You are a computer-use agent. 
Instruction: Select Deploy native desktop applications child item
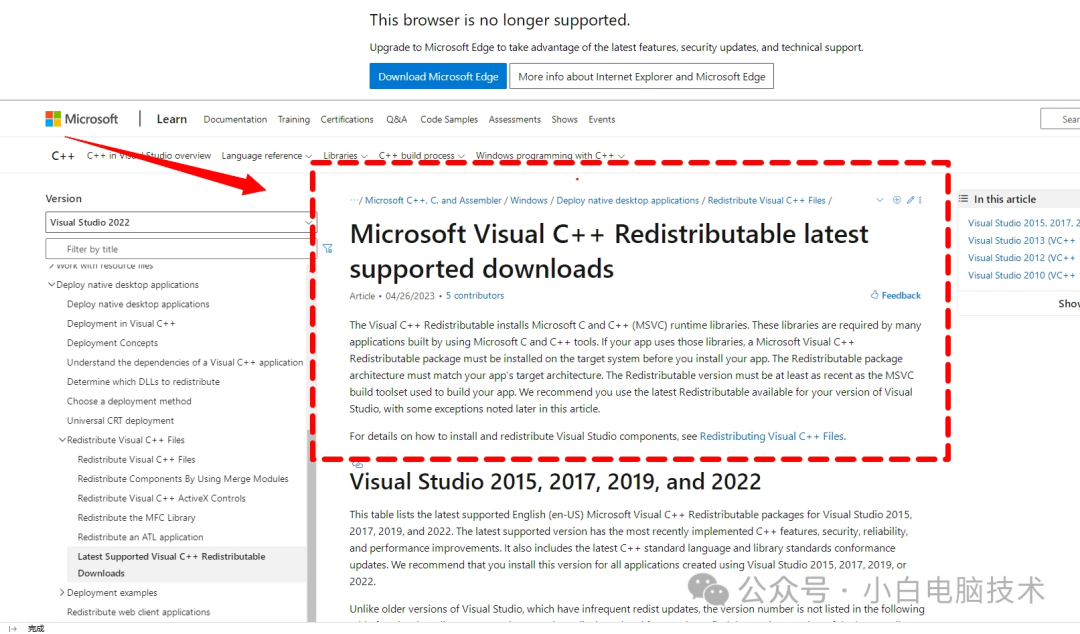click(x=138, y=304)
